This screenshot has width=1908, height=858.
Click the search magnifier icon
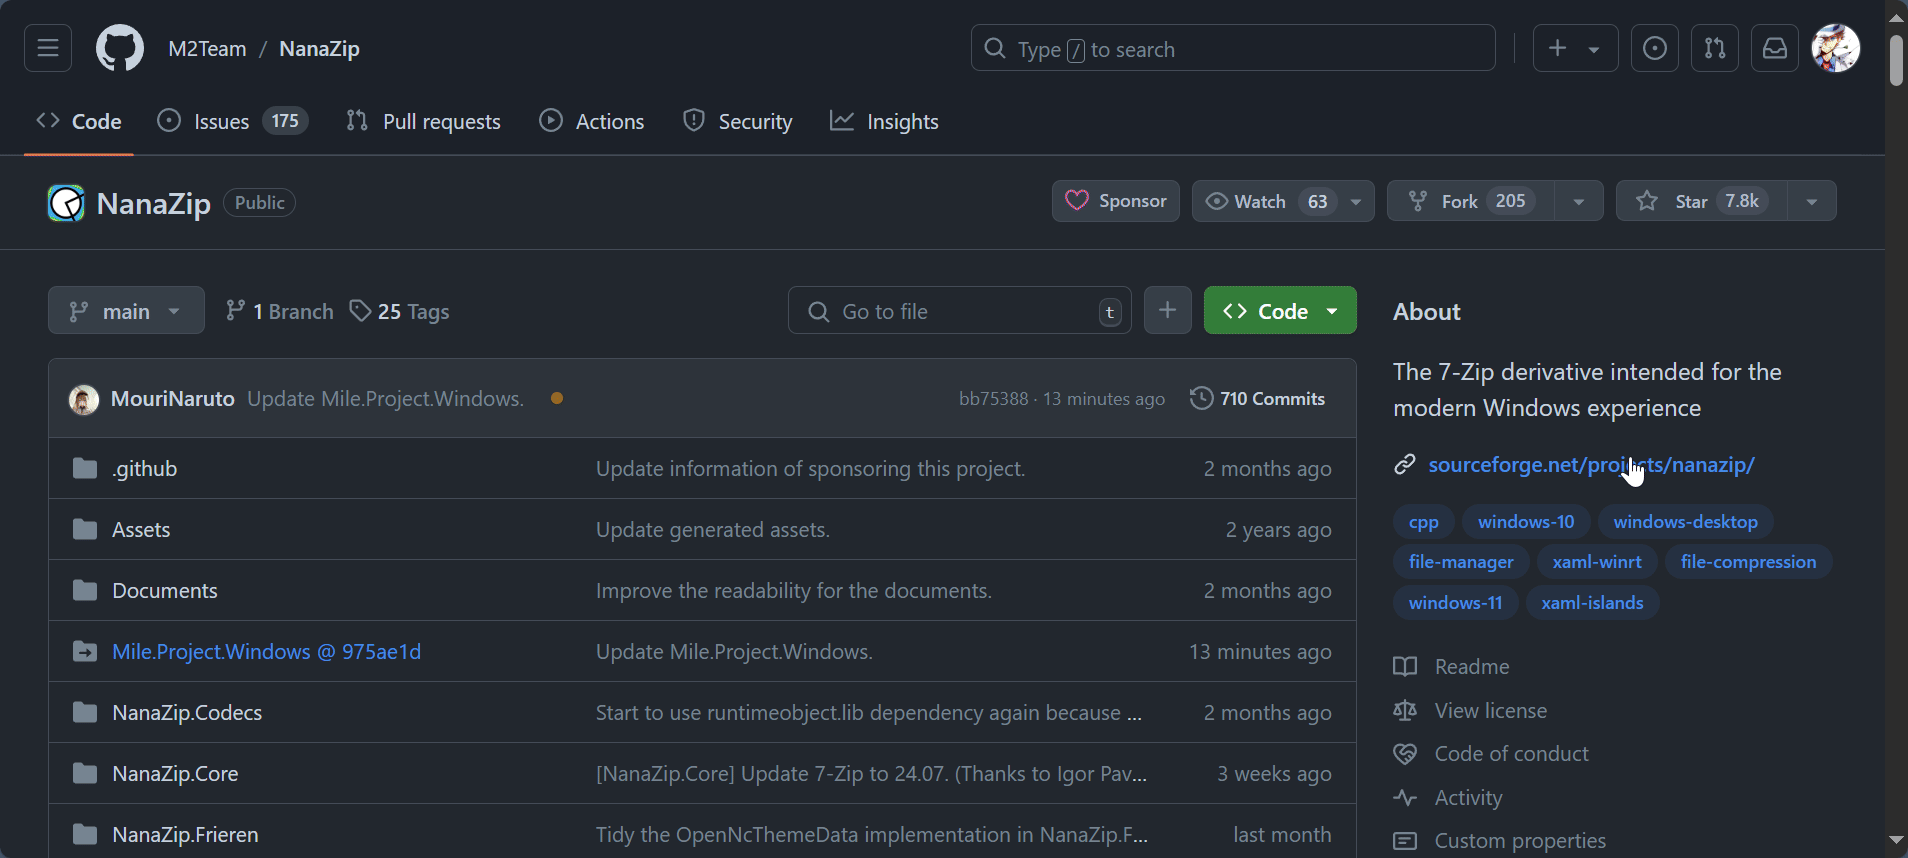994,48
